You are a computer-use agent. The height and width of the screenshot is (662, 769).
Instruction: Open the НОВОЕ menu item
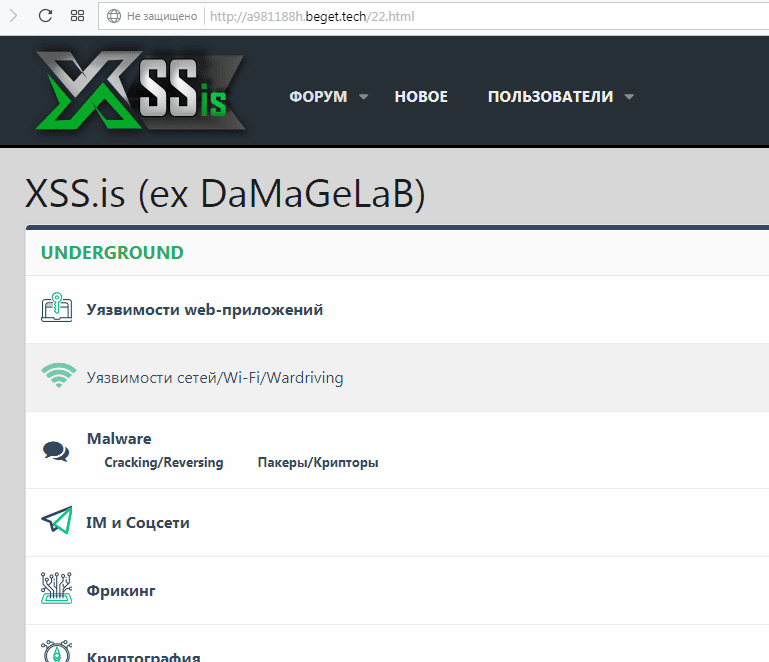pyautogui.click(x=421, y=97)
